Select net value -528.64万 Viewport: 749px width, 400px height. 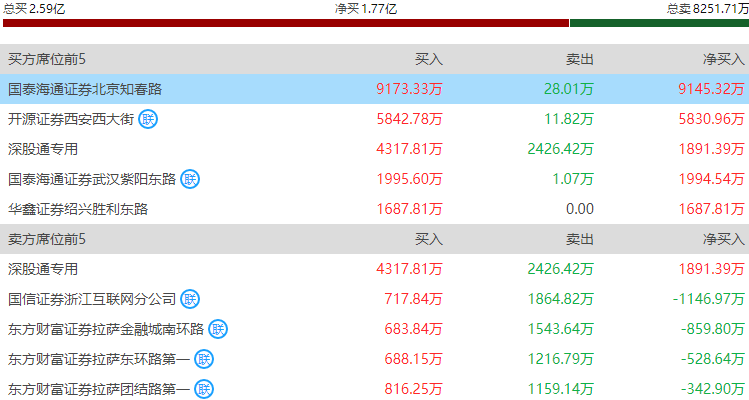point(713,359)
